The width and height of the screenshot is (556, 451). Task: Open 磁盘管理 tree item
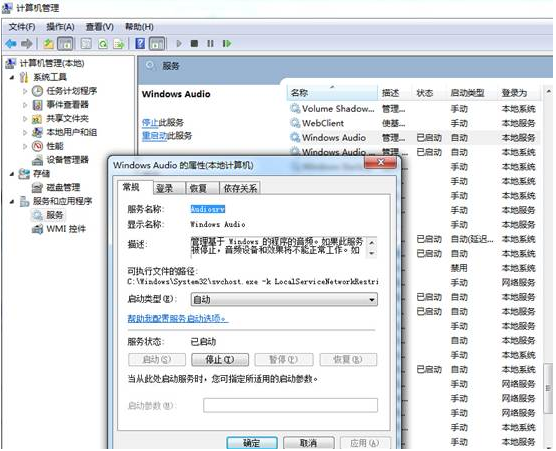[x=63, y=187]
